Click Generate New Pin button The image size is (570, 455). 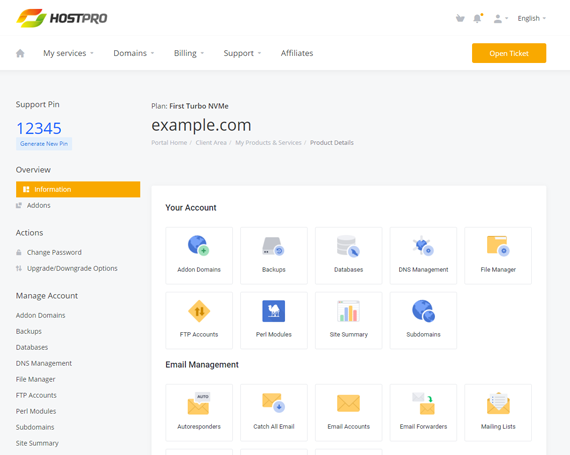tap(44, 144)
